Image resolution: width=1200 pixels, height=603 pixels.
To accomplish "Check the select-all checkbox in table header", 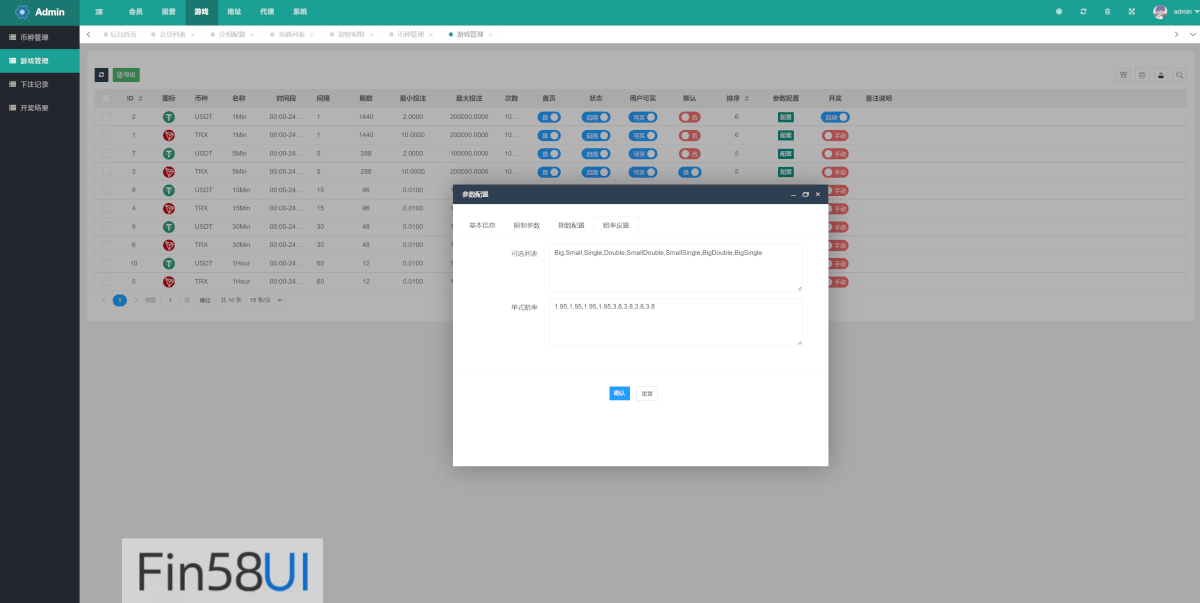I will coord(106,99).
